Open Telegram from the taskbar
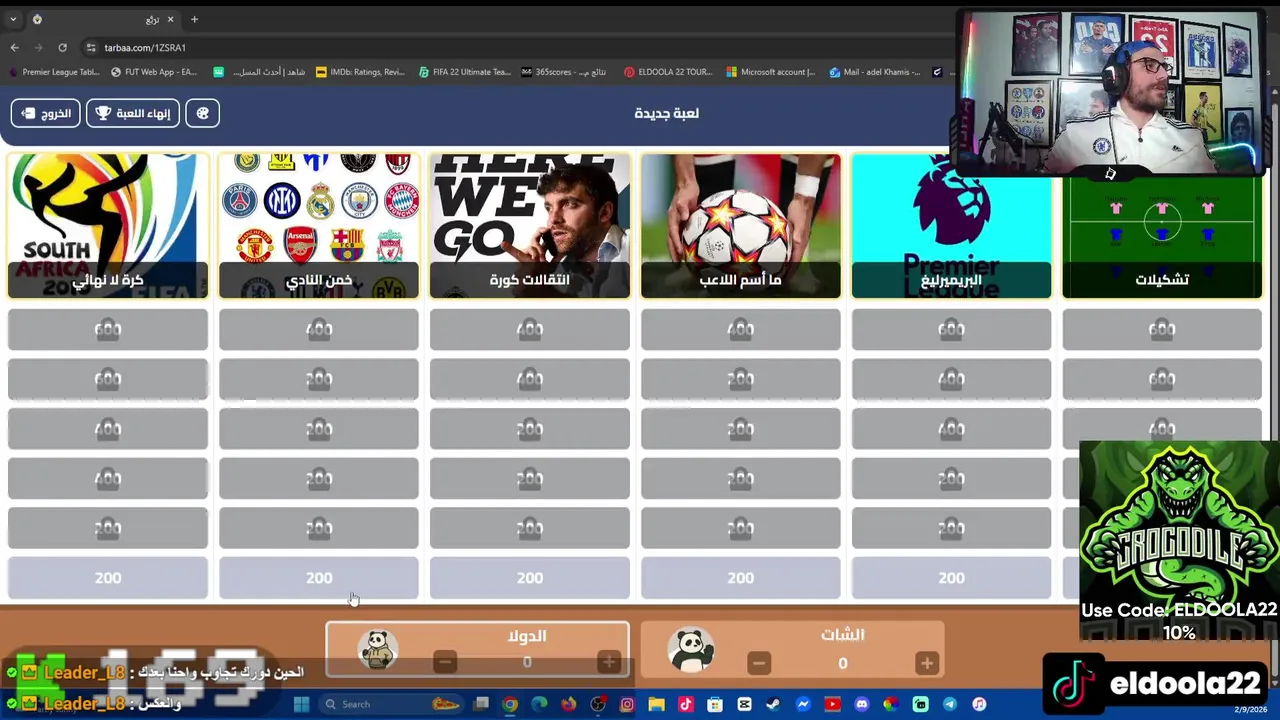 [x=949, y=704]
